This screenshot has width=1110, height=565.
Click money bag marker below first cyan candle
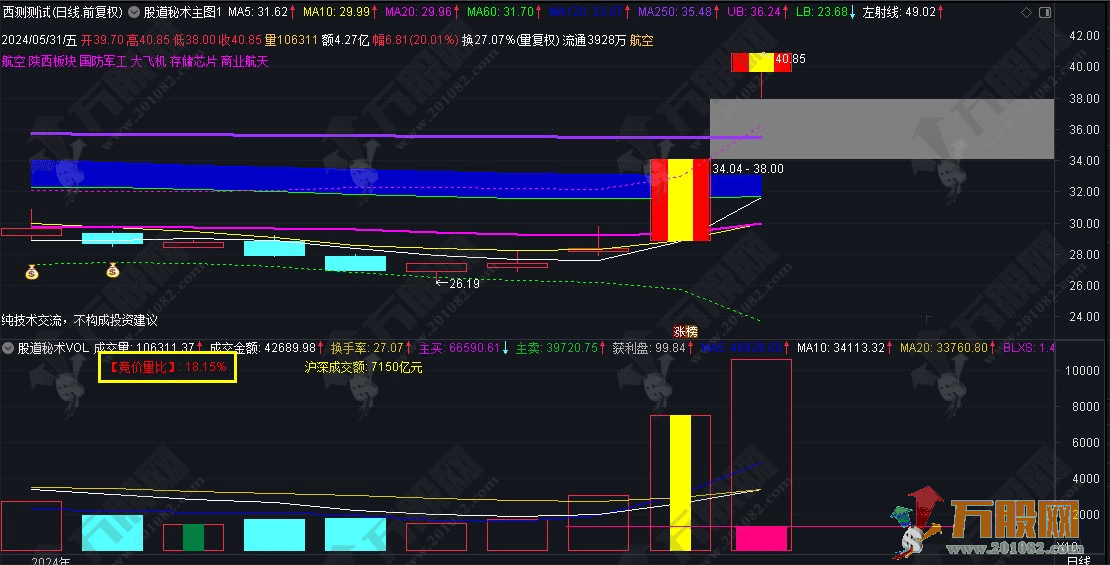pos(113,270)
